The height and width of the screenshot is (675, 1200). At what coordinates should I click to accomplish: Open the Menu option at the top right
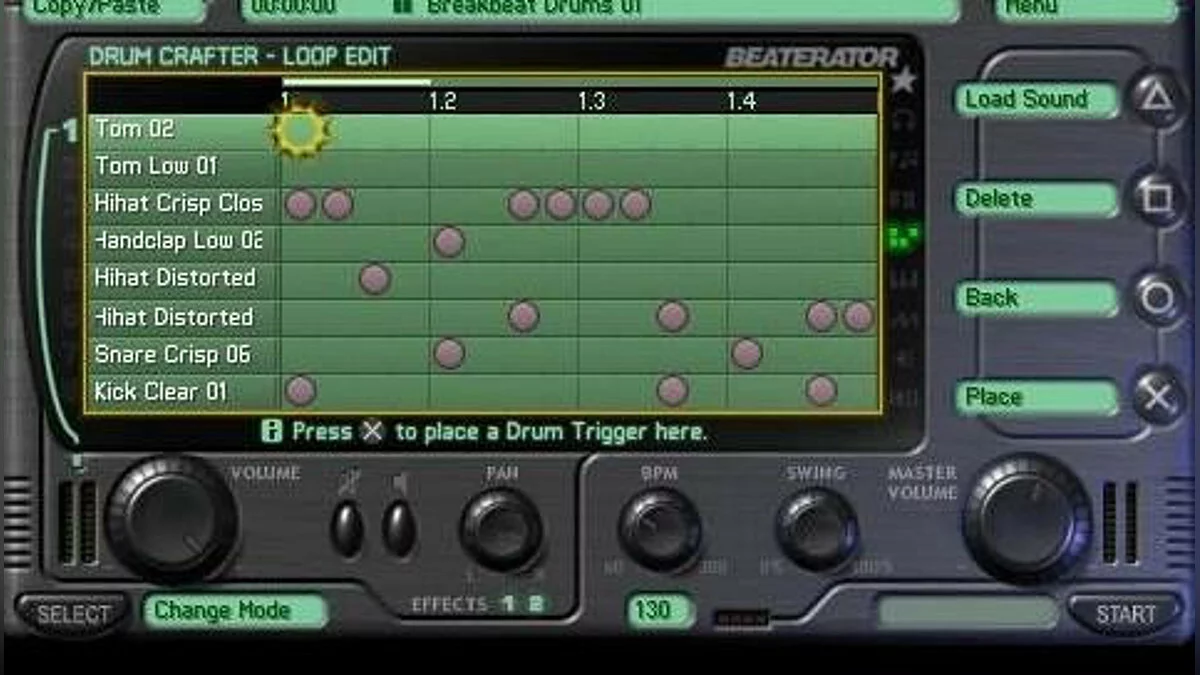point(1085,8)
